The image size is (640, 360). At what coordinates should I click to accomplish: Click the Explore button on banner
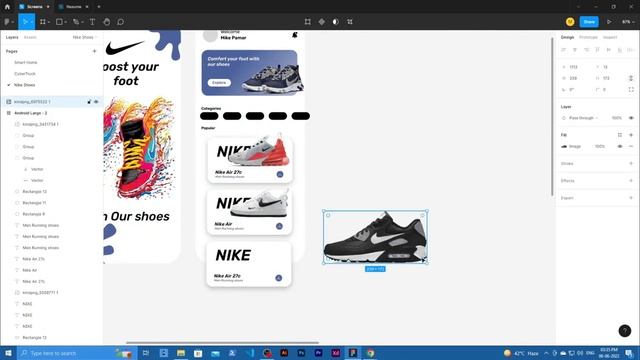pyautogui.click(x=219, y=83)
